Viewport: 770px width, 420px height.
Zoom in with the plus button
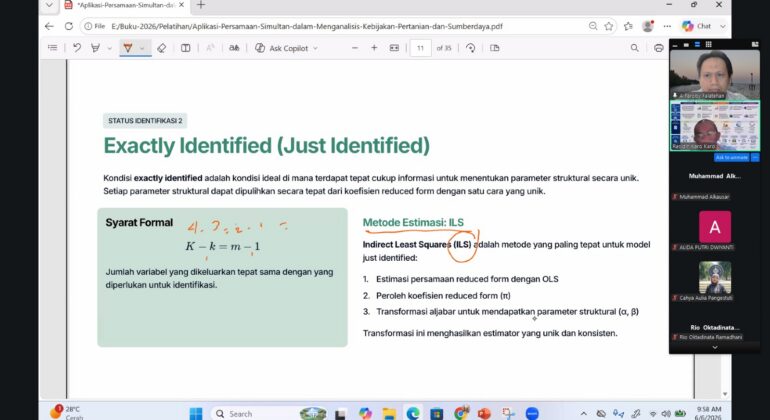pyautogui.click(x=374, y=48)
